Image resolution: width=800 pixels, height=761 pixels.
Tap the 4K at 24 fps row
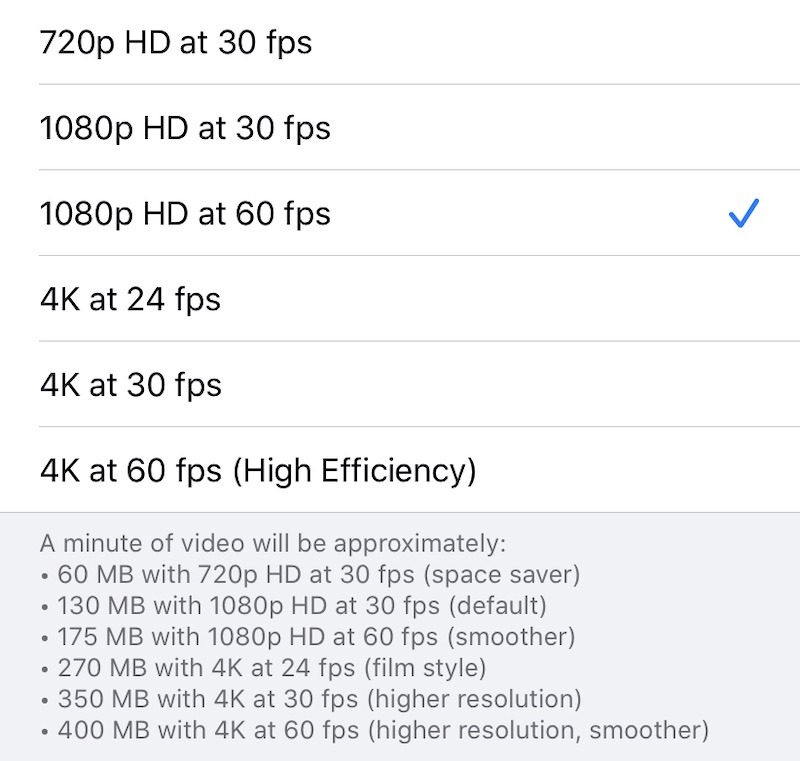coord(400,298)
